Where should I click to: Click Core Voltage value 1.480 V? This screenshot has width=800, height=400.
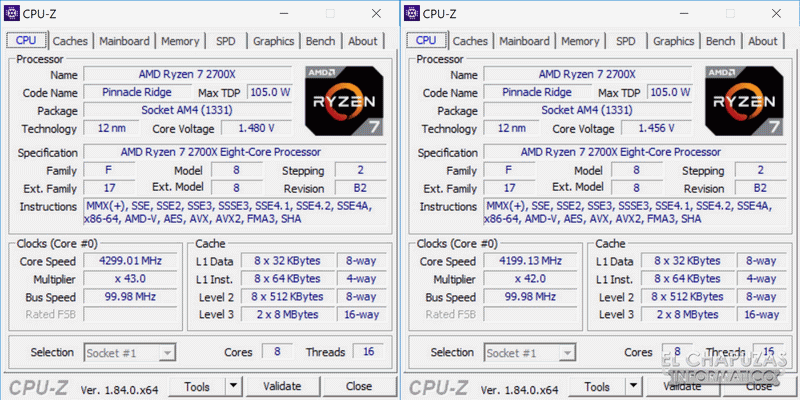[256, 128]
